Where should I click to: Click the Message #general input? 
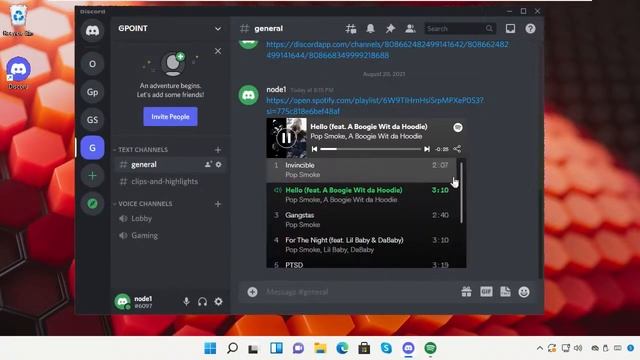pos(359,292)
